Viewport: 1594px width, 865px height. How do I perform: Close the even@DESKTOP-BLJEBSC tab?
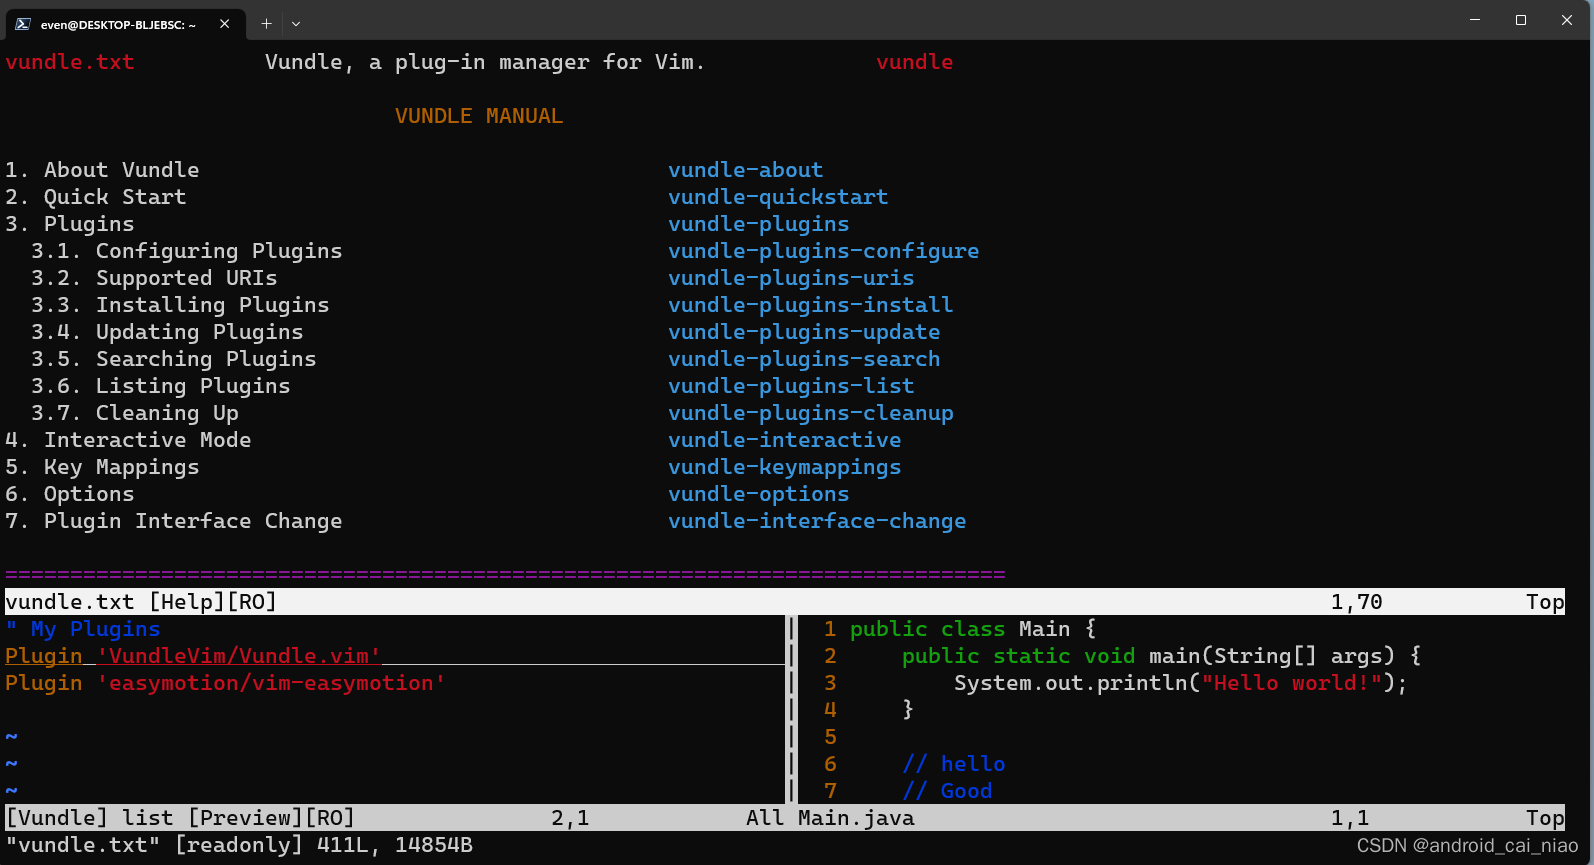coord(225,24)
